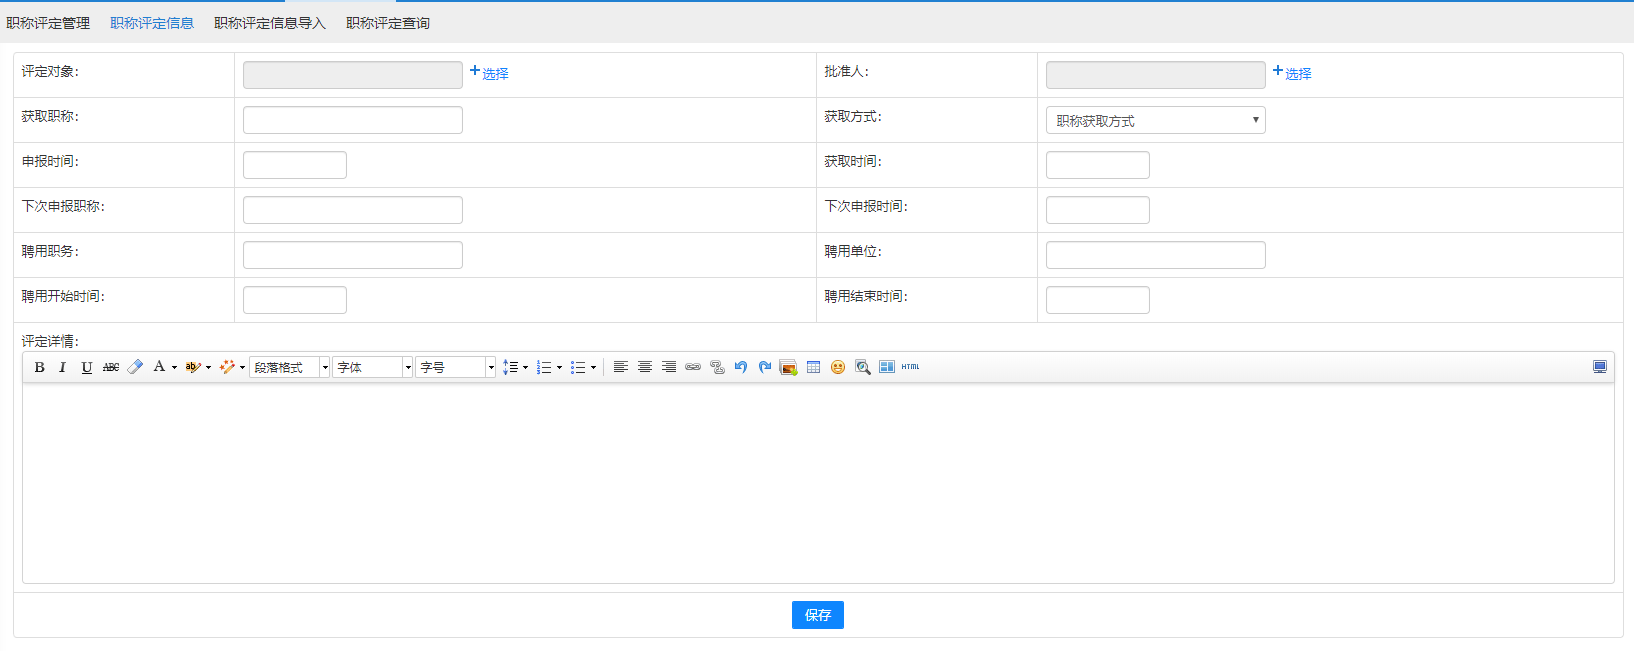Toggle italic formatting in the editor
This screenshot has height=651, width=1634.
[62, 367]
